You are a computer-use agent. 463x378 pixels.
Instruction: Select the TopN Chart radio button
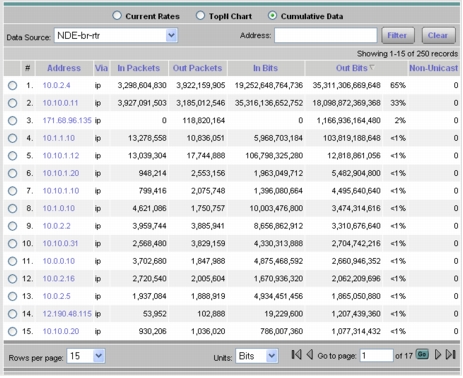pyautogui.click(x=200, y=15)
